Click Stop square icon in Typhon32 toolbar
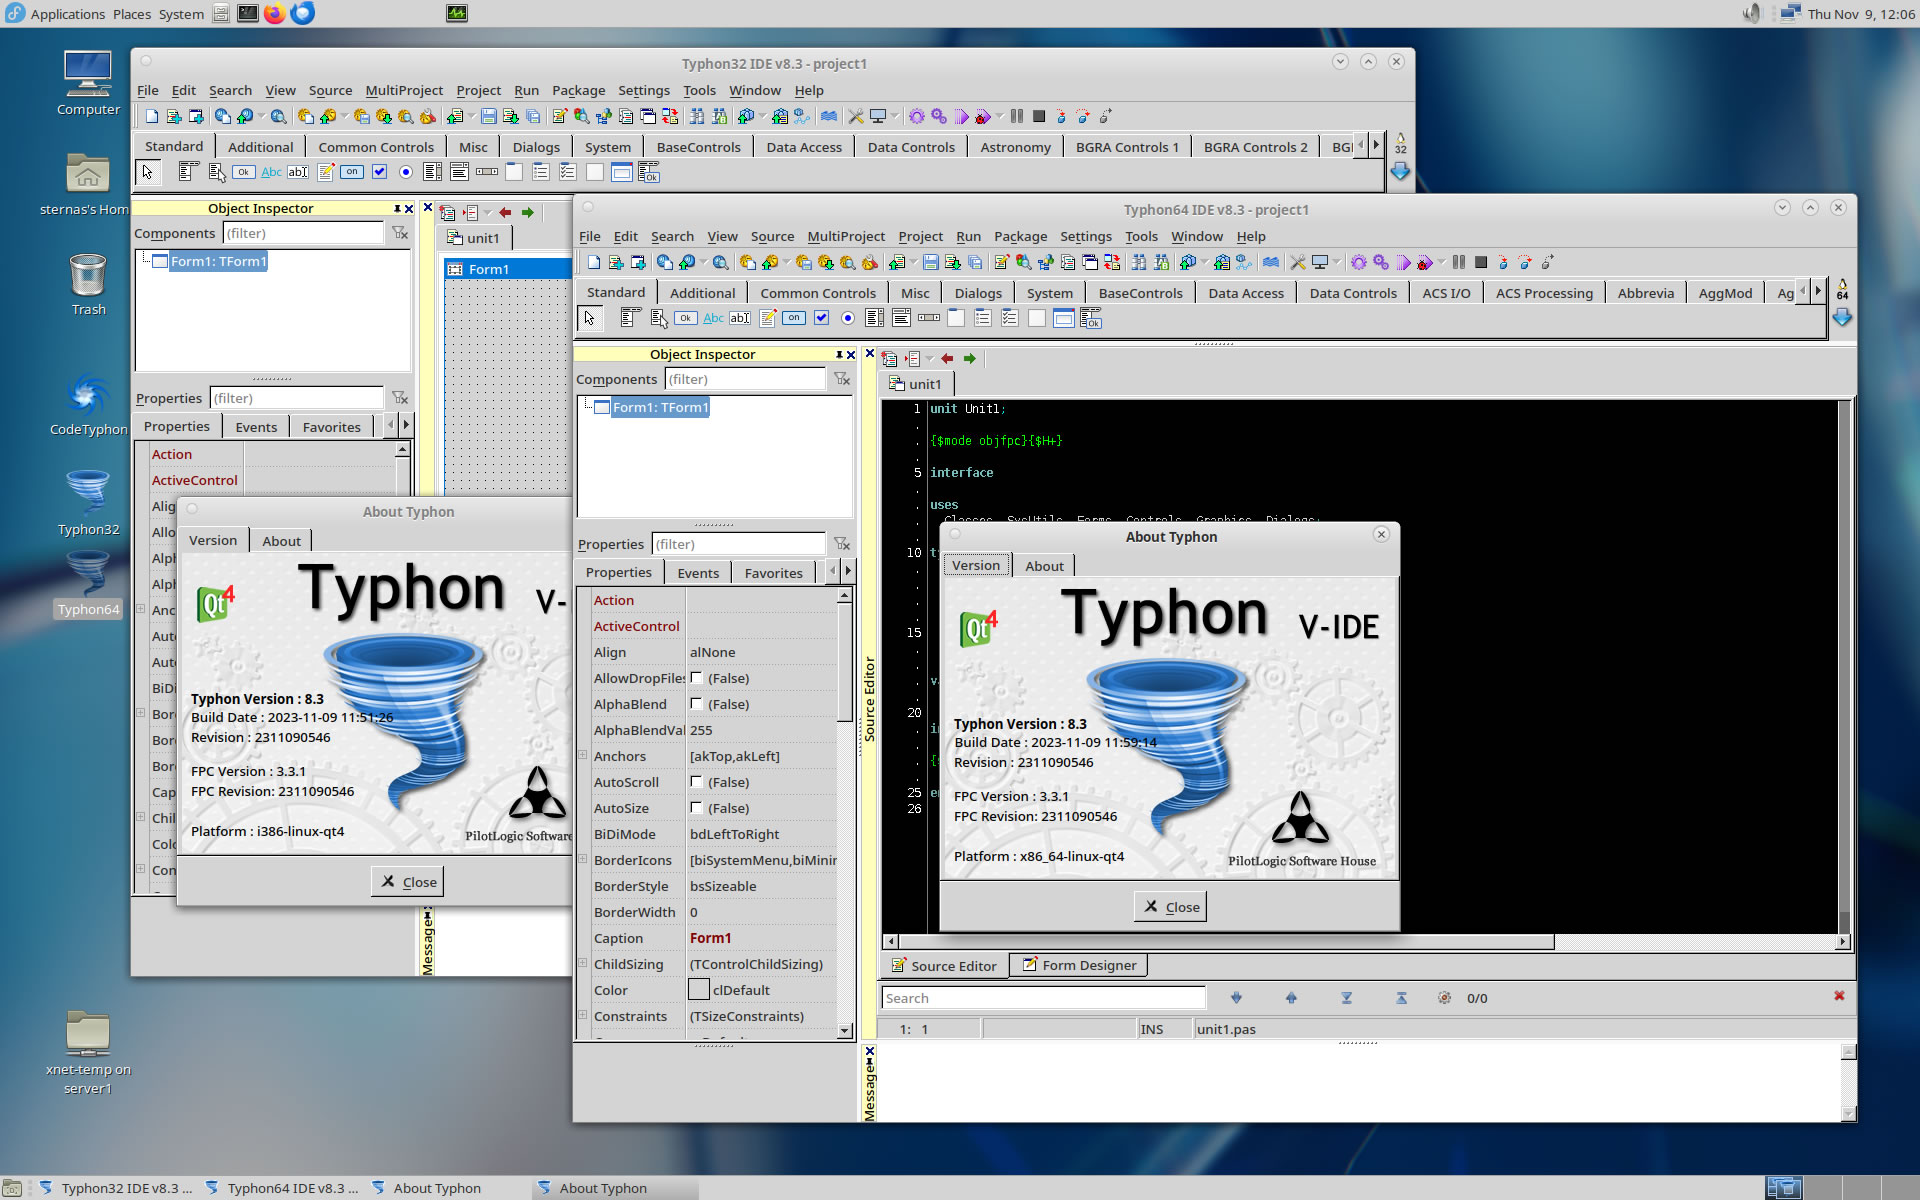 tap(1039, 116)
